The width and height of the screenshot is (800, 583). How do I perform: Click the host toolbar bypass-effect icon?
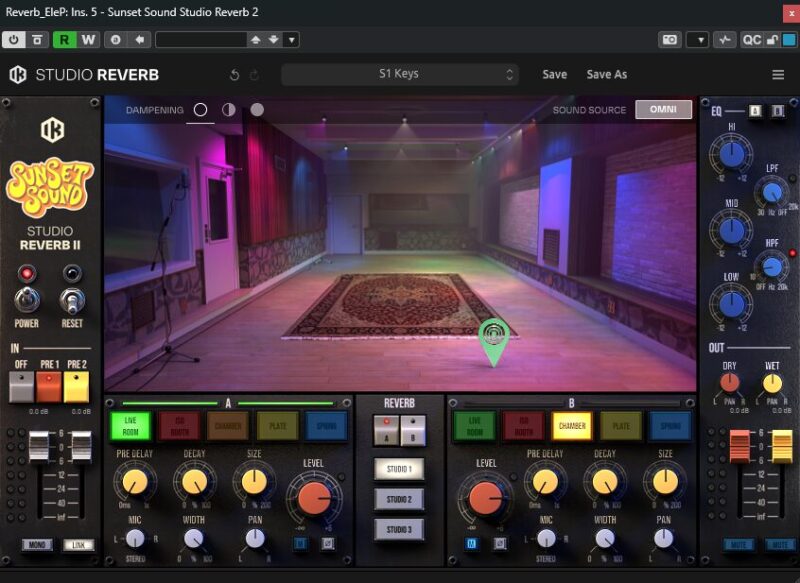click(x=37, y=40)
